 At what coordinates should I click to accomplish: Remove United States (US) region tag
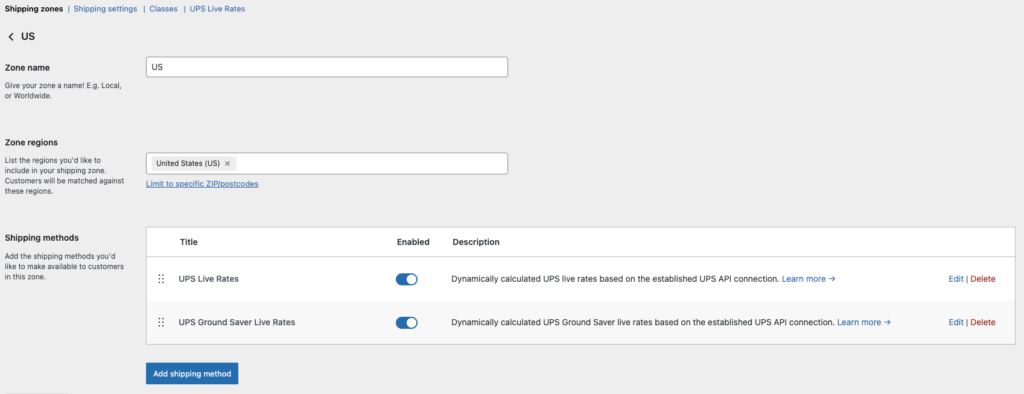(227, 163)
